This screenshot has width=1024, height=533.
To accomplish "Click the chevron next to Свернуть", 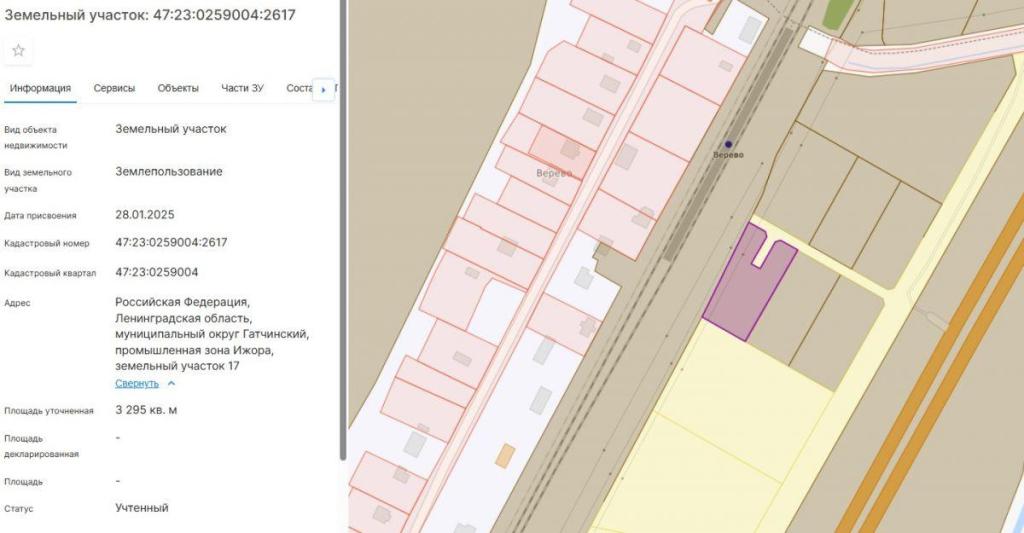I will 171,383.
